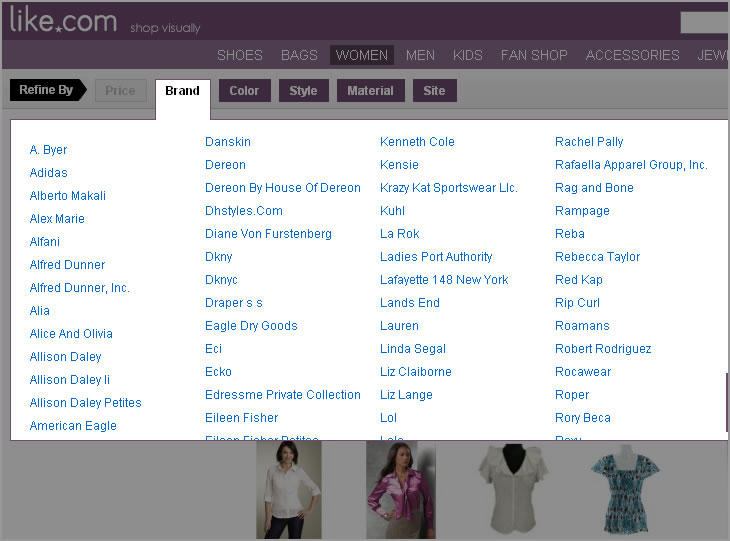Viewport: 730px width, 541px height.
Task: Select the Liz Claiborne brand
Action: (x=416, y=372)
